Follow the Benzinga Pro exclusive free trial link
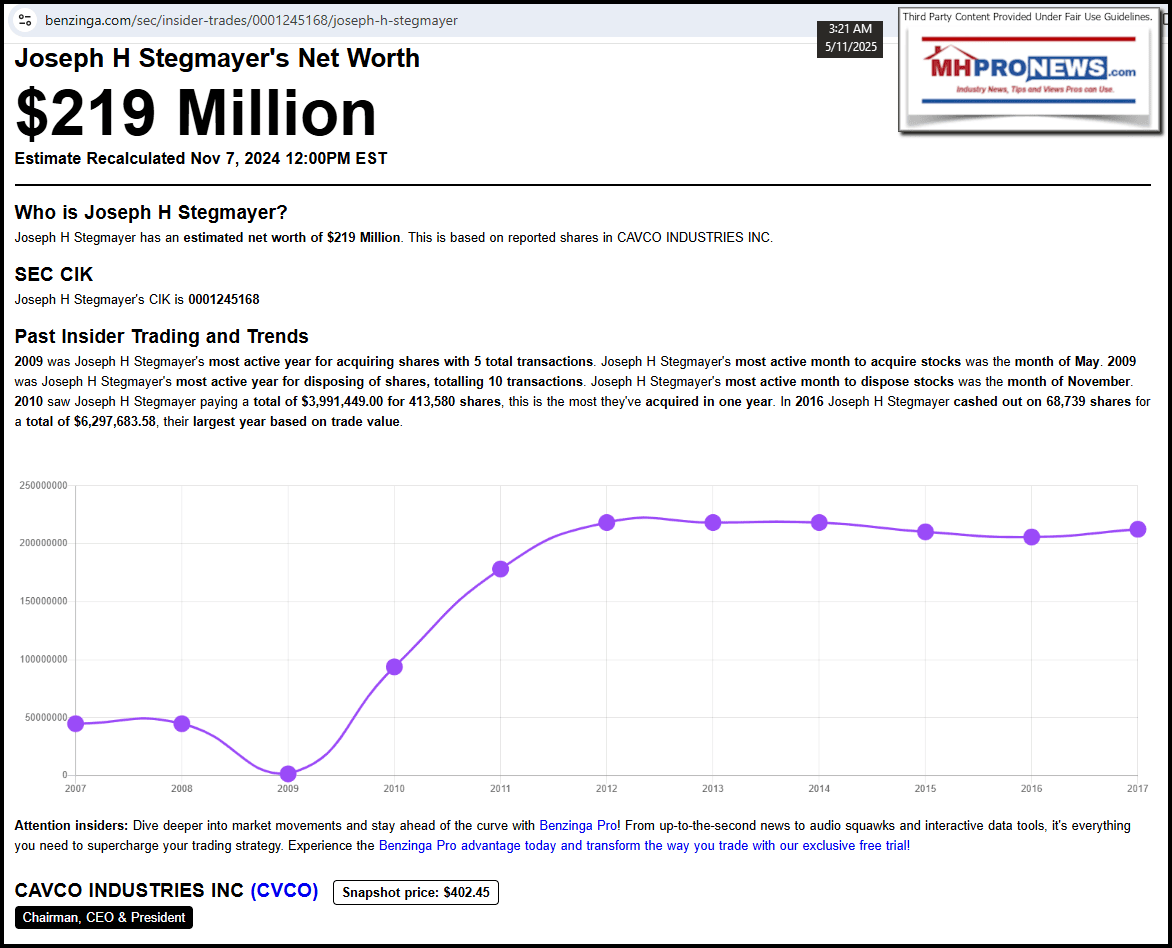The image size is (1172, 948). (x=644, y=846)
